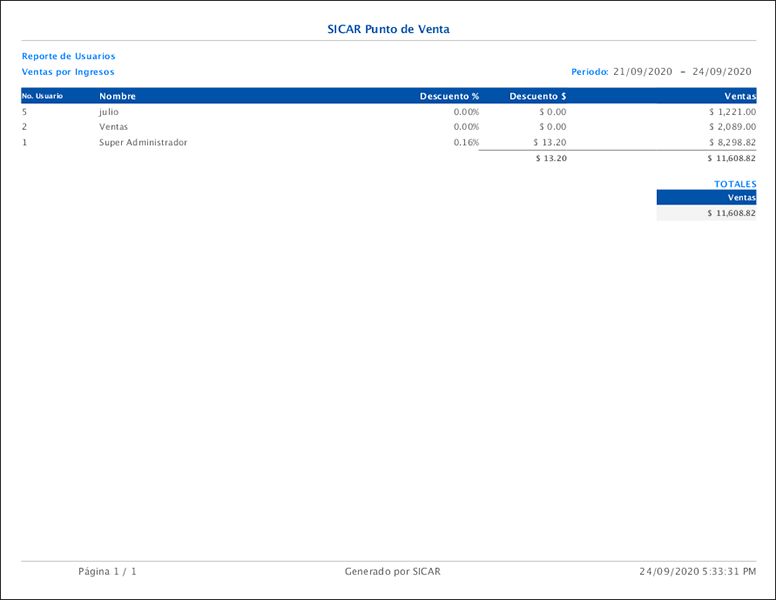This screenshot has width=776, height=600.
Task: Click the Descuento % column header
Action: 449,96
